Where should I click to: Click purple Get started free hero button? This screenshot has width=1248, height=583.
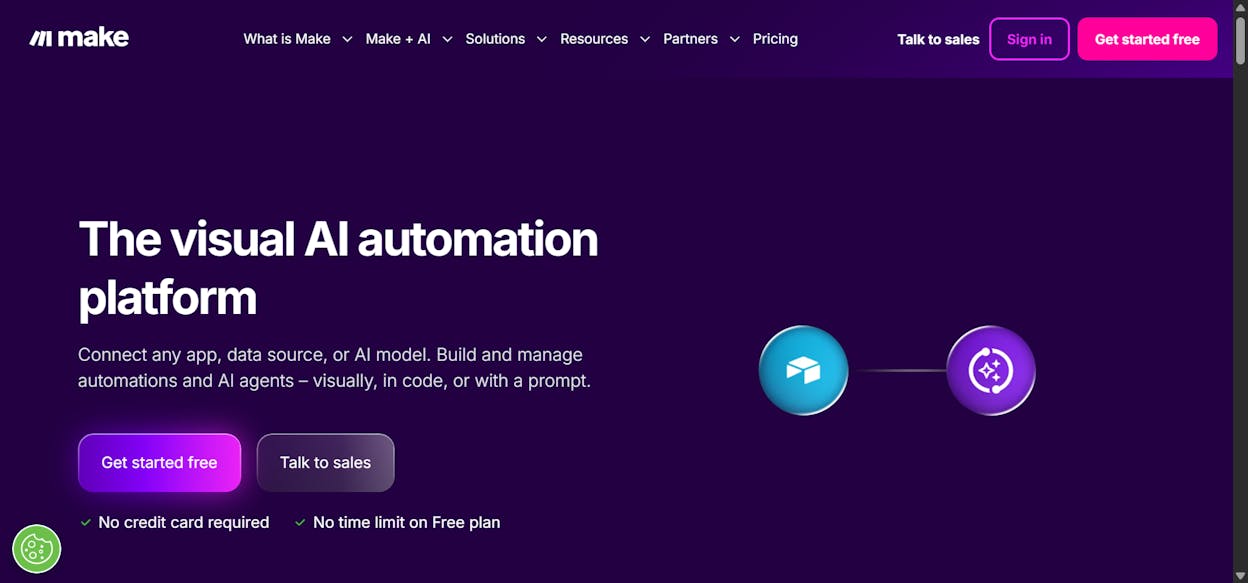pyautogui.click(x=159, y=462)
